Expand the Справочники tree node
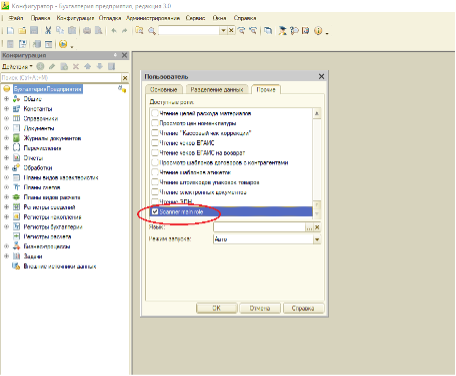 pyautogui.click(x=6, y=118)
